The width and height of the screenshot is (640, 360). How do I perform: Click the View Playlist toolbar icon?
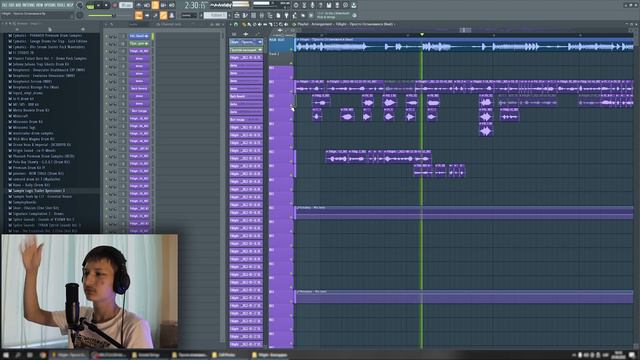[237, 15]
